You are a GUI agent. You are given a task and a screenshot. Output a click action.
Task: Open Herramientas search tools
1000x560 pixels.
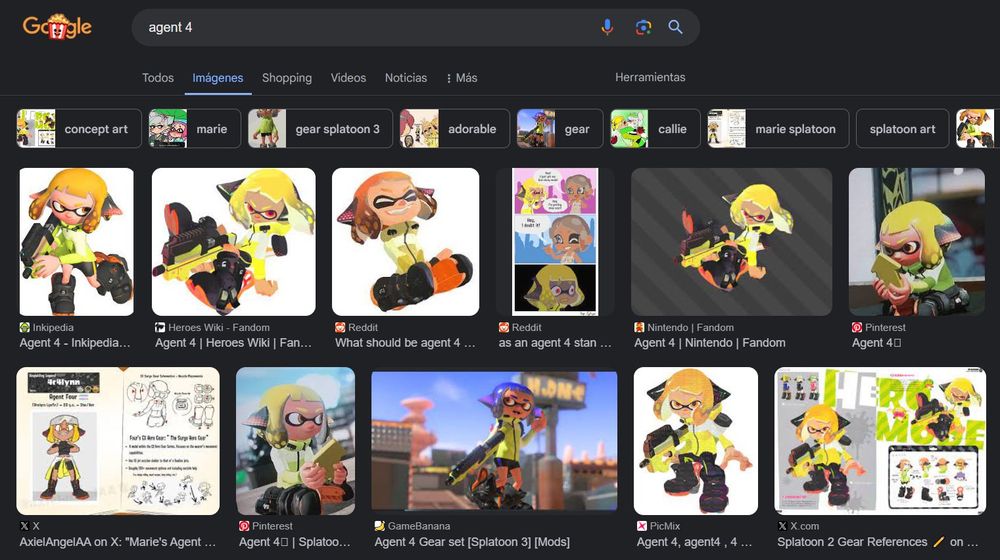(650, 77)
